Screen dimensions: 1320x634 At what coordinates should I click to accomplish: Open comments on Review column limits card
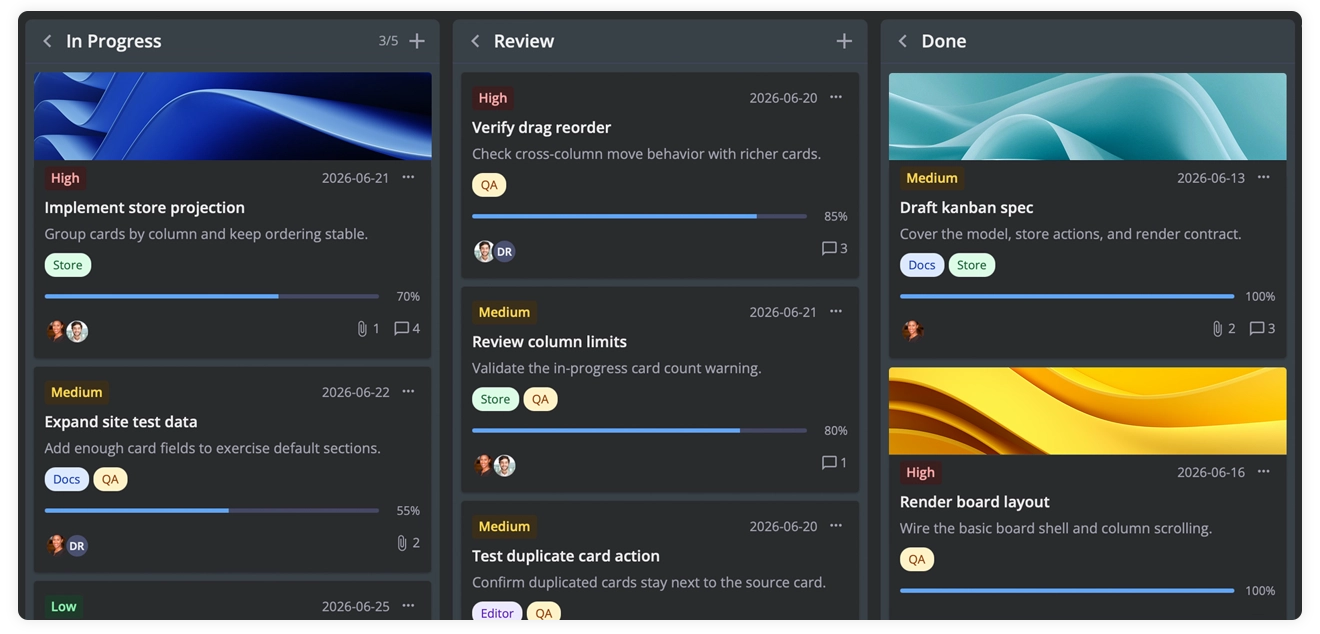[834, 462]
